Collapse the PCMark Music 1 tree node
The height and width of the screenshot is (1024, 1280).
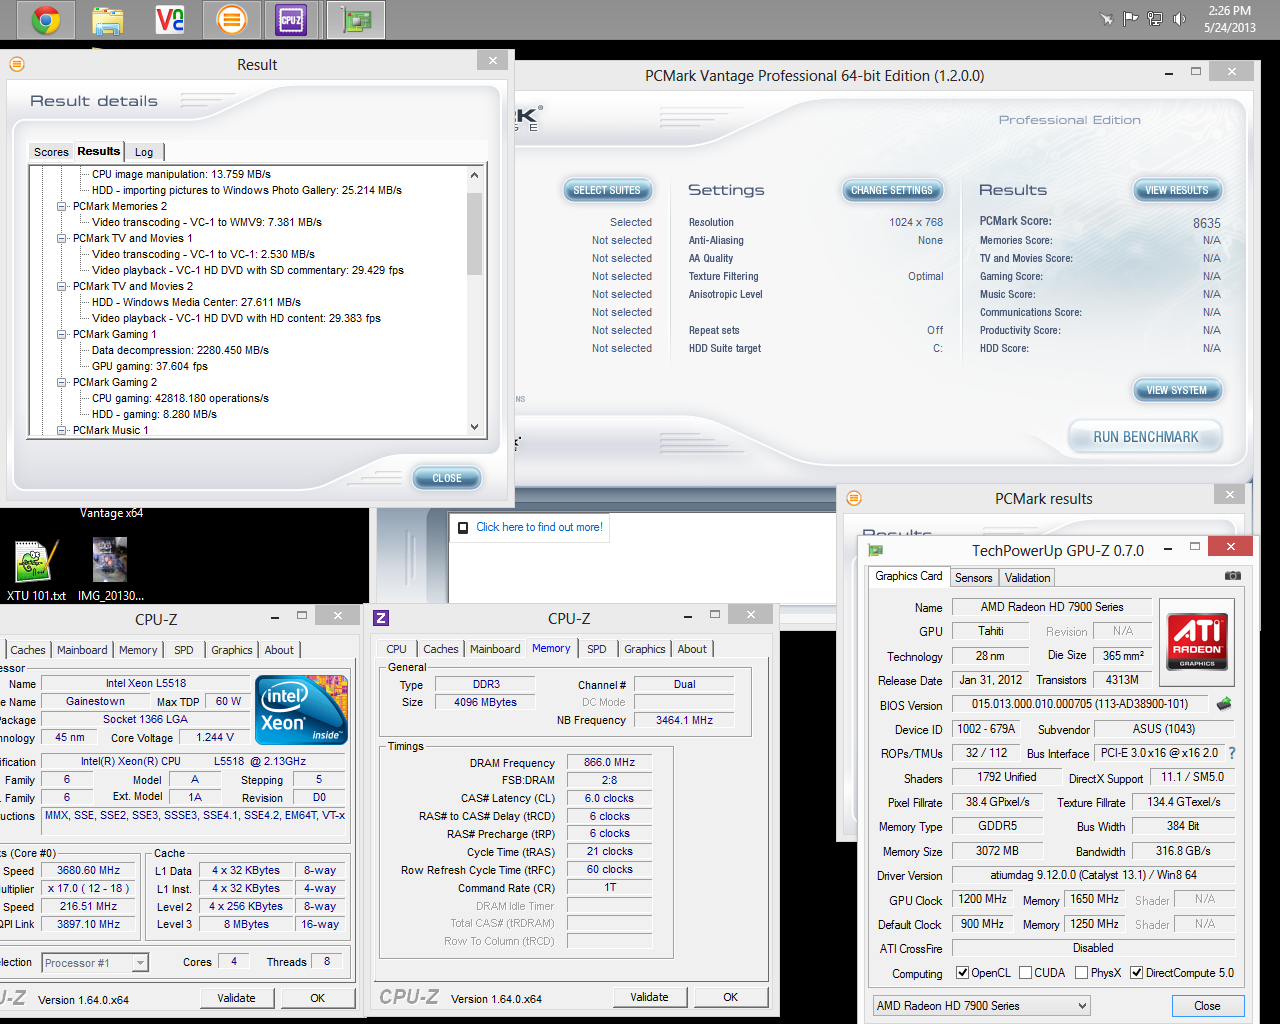62,430
